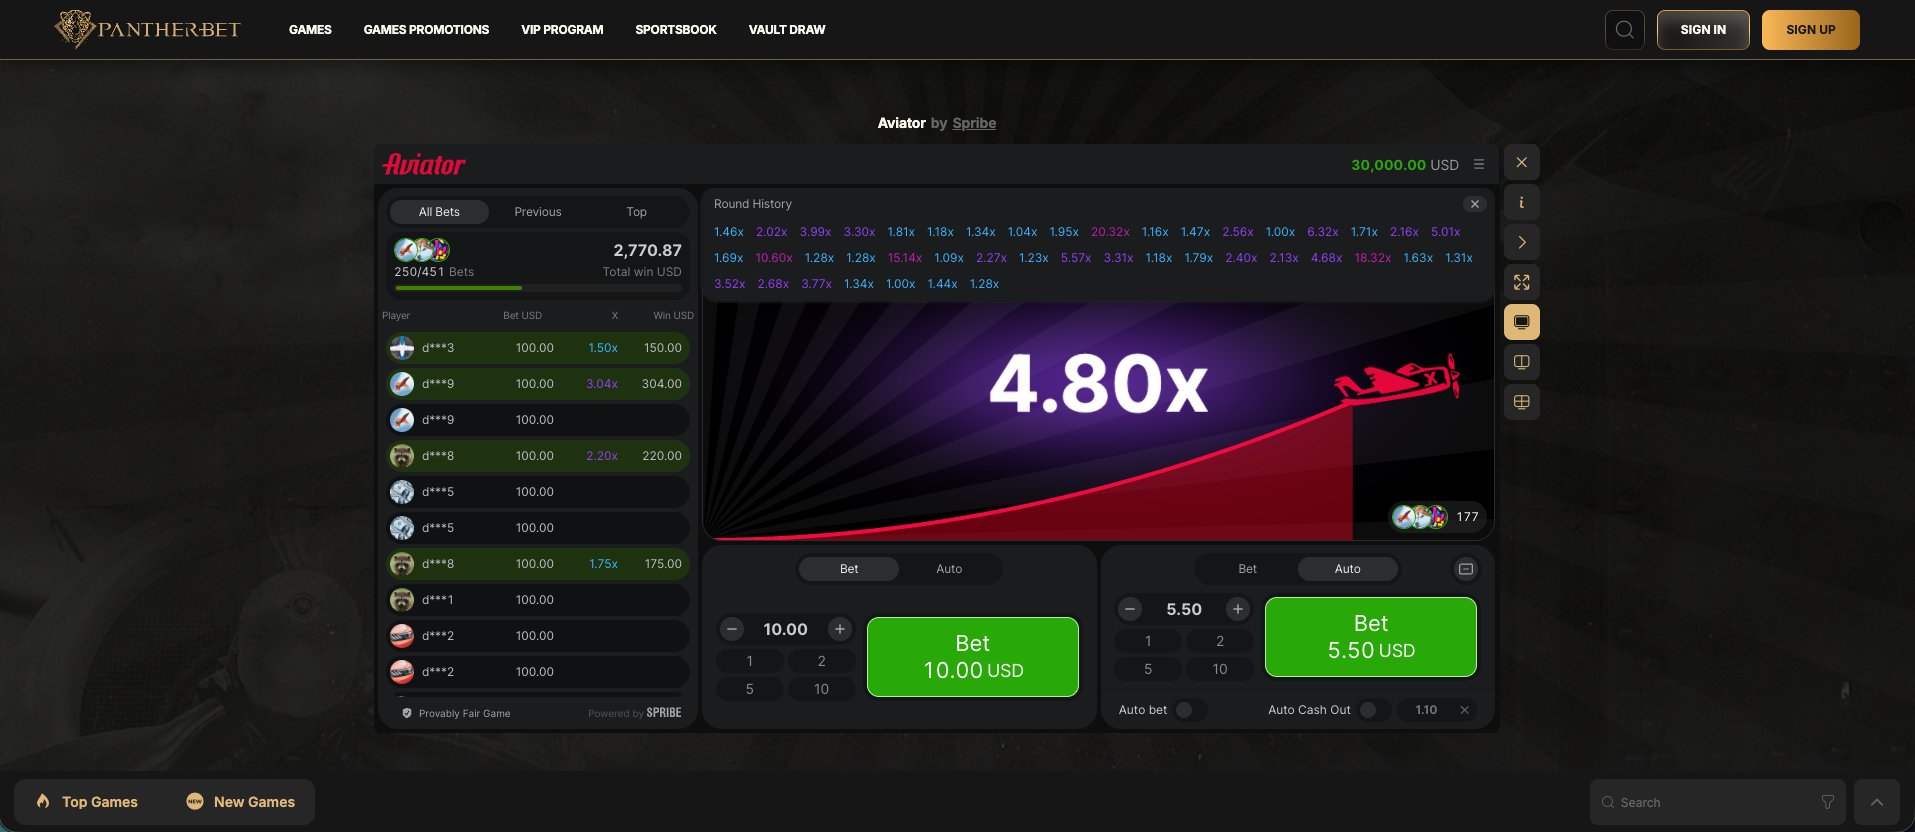
Task: Toggle the Auto Cash Out switch
Action: (x=1373, y=710)
